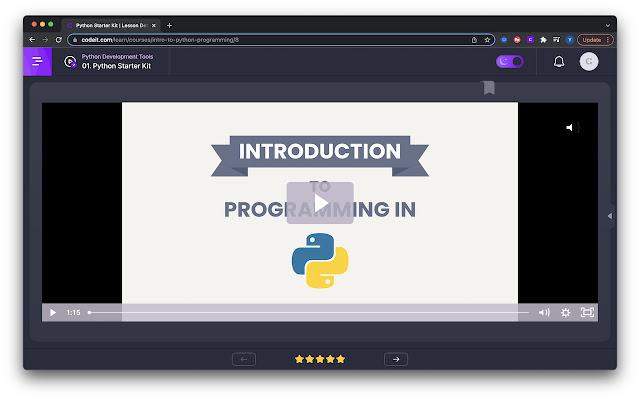Close the Python Starter Kit tab
Image resolution: width=640 pixels, height=400 pixels.
[154, 25]
